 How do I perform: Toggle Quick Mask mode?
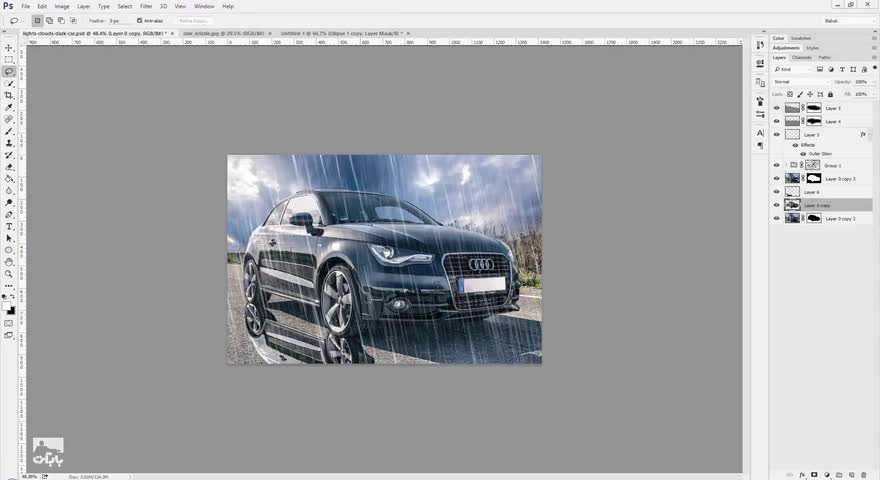pos(8,323)
